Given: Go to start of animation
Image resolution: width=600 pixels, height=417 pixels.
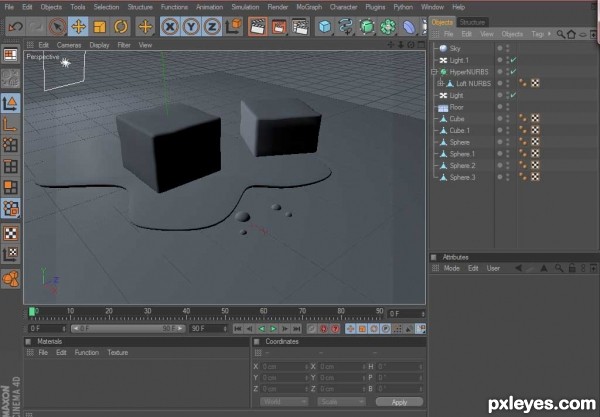Looking at the screenshot, I should click(x=238, y=329).
